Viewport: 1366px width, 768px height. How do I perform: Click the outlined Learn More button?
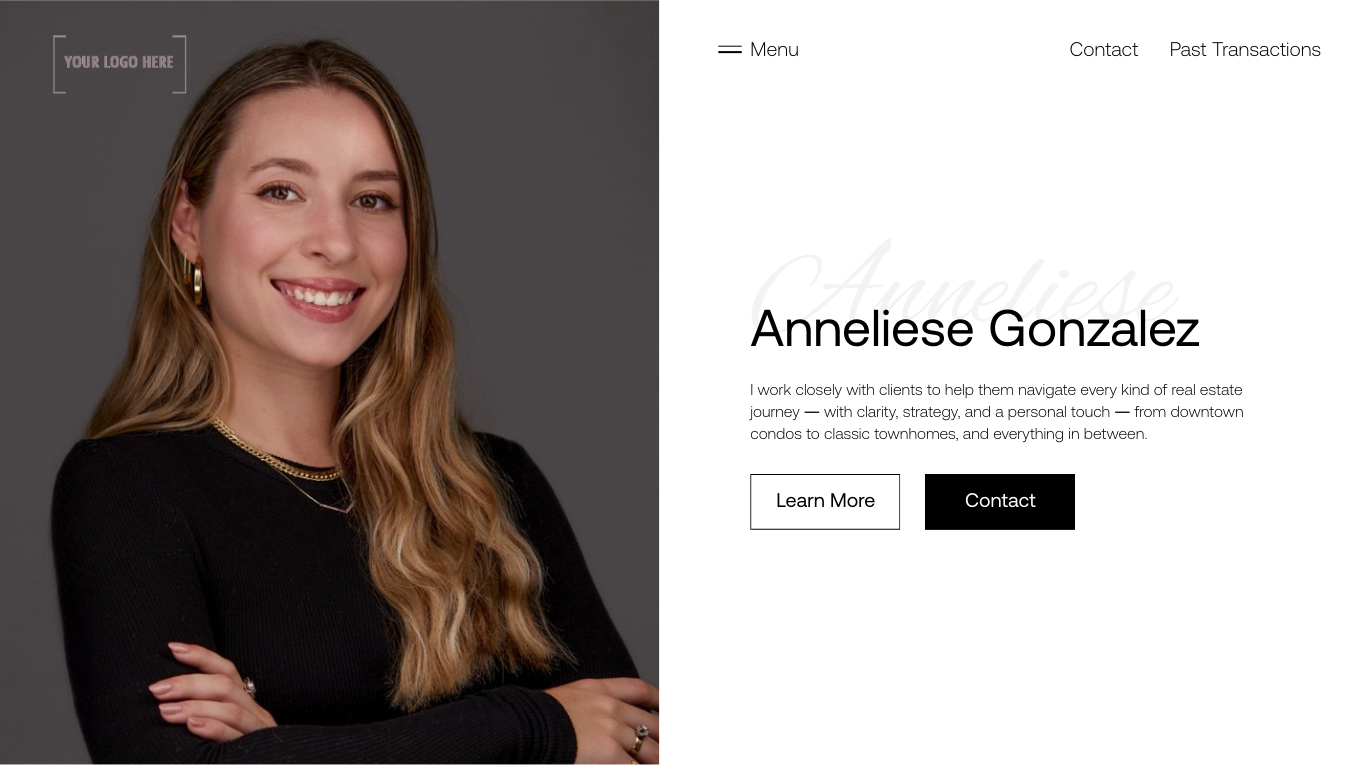[825, 502]
